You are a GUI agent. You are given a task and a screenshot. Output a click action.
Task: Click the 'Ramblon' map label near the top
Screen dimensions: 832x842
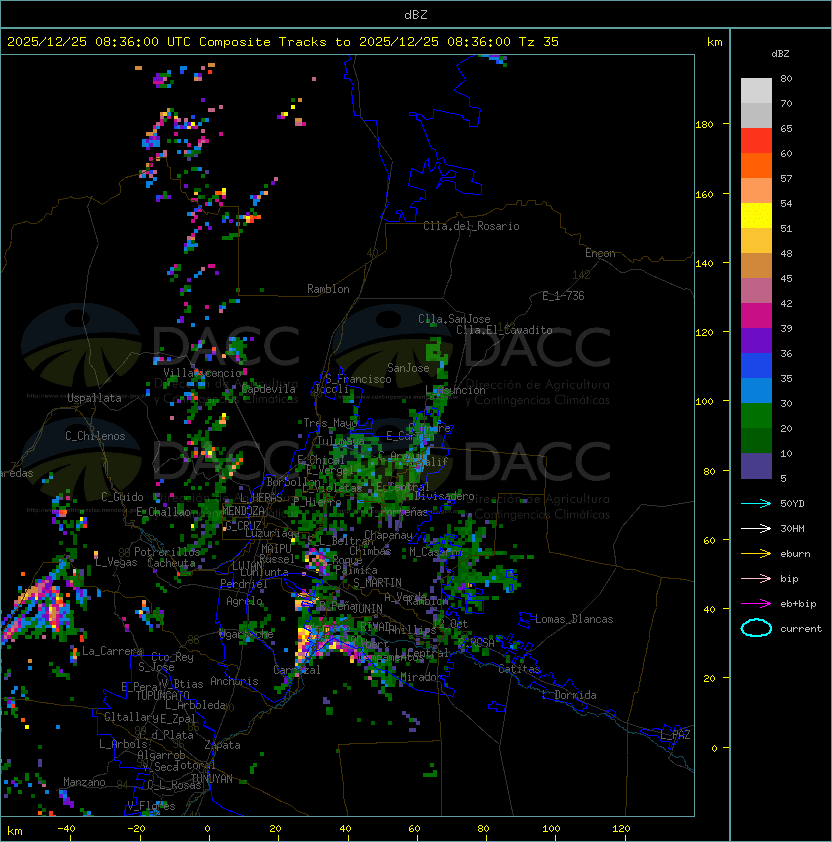coord(328,289)
